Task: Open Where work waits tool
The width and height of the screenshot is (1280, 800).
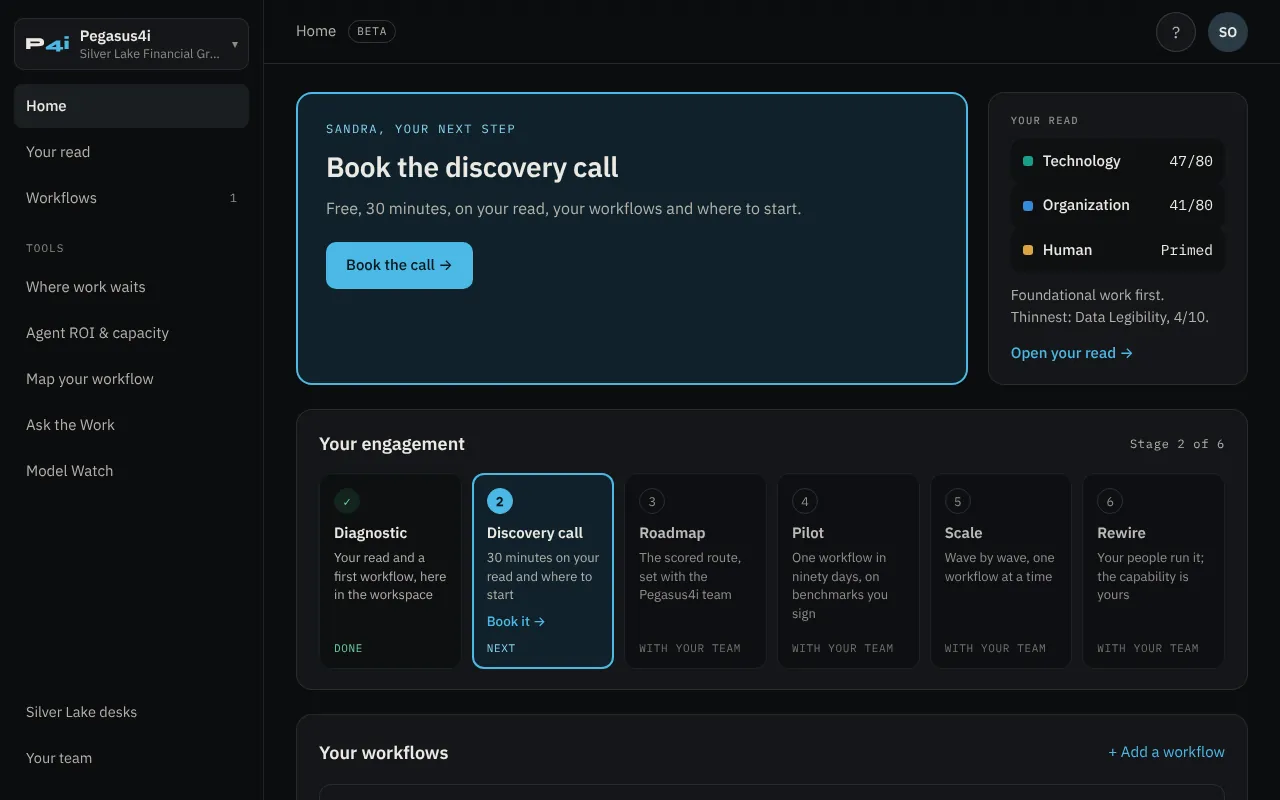Action: (131, 287)
